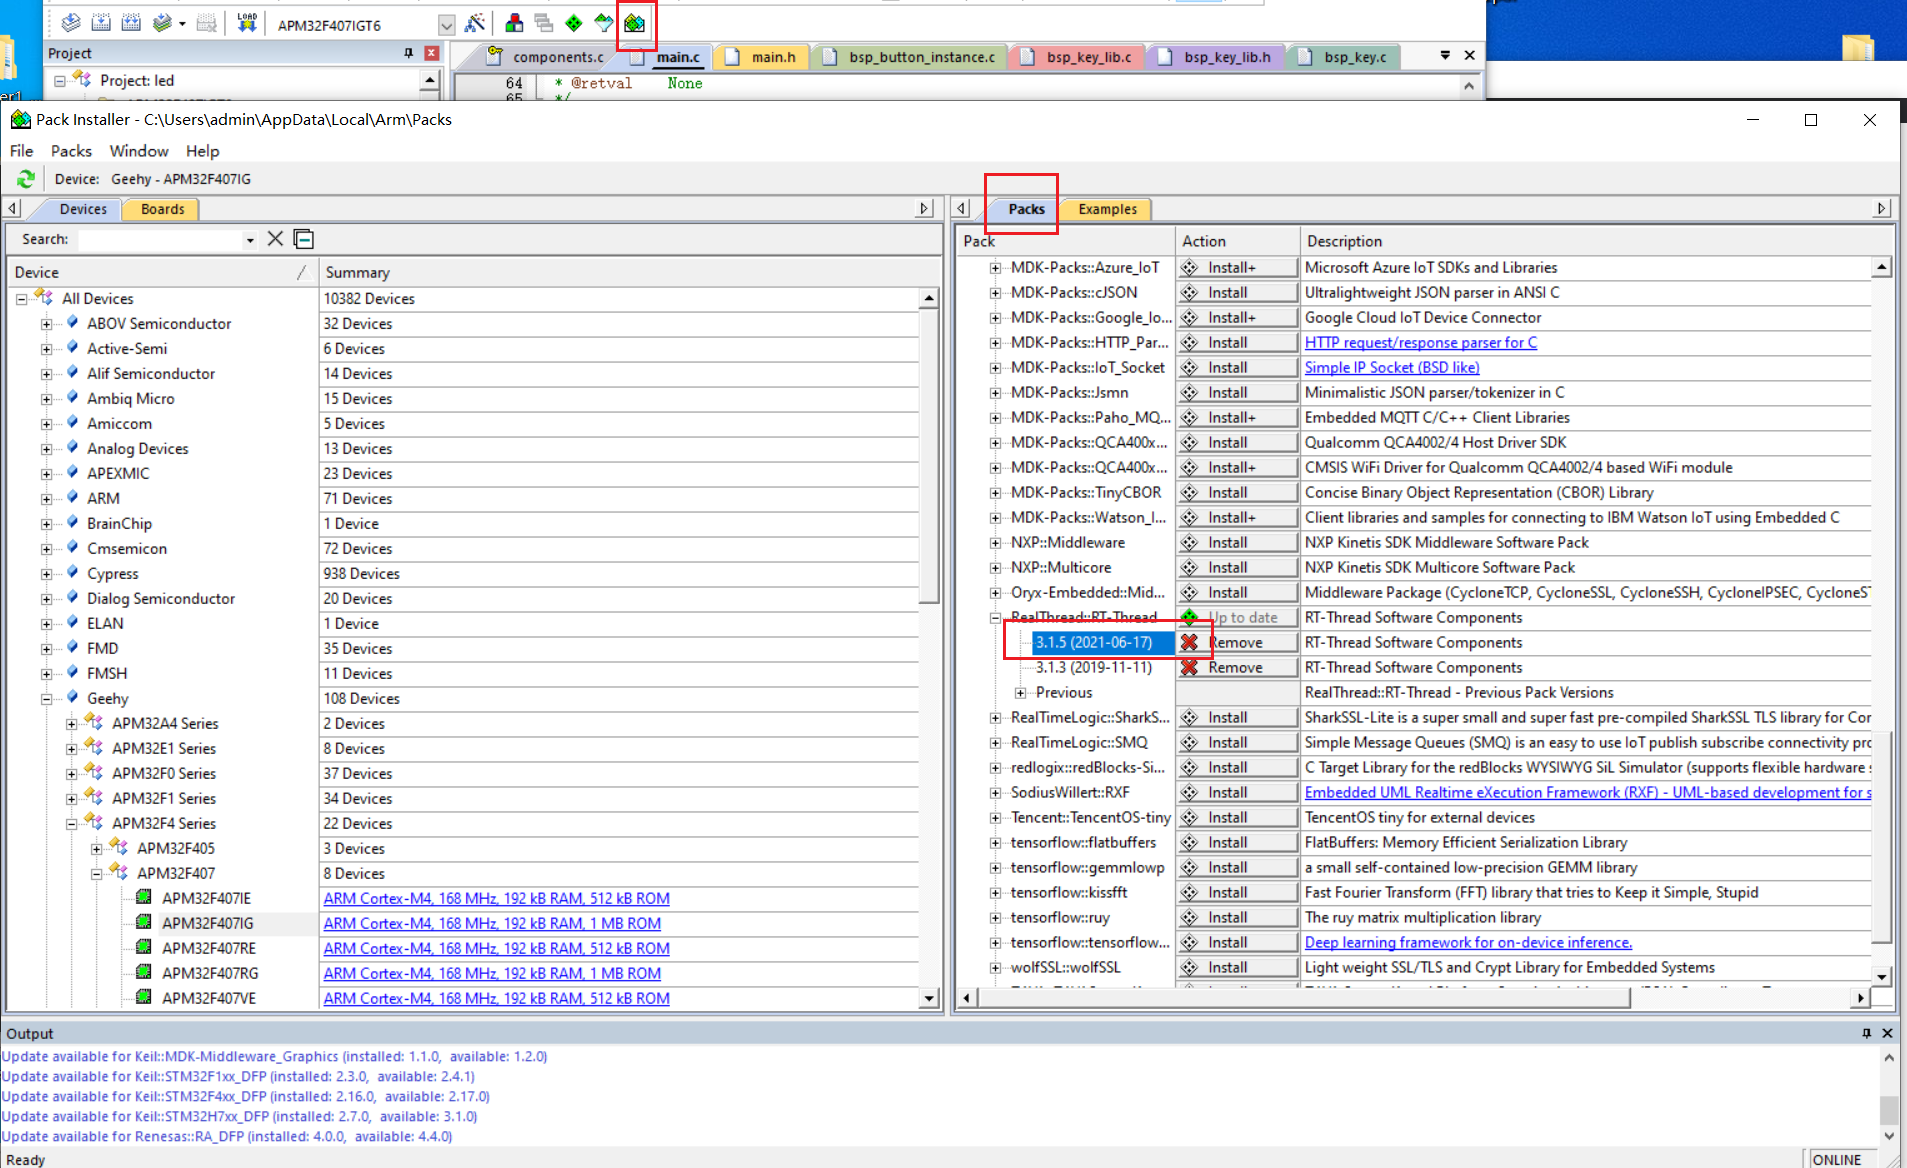Click the LOAD download-to-flash icon
Image resolution: width=1907 pixels, height=1168 pixels.
click(x=247, y=23)
